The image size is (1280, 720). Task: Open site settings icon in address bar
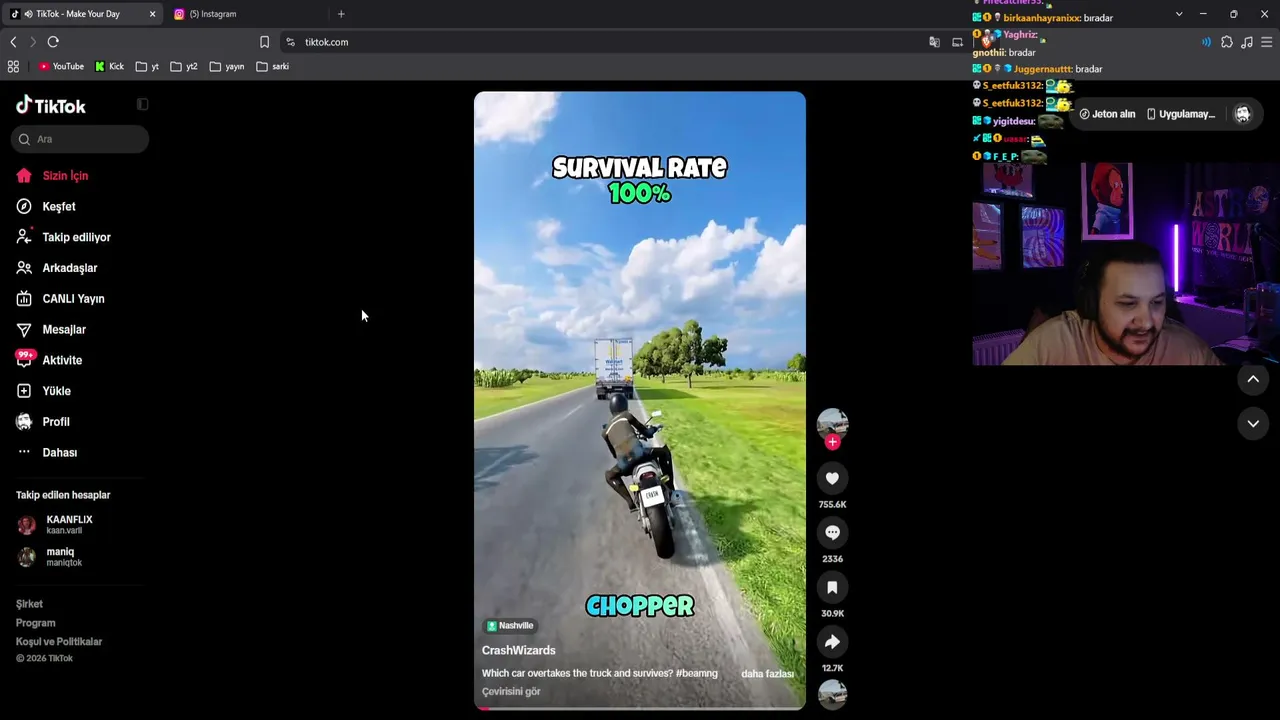click(290, 42)
